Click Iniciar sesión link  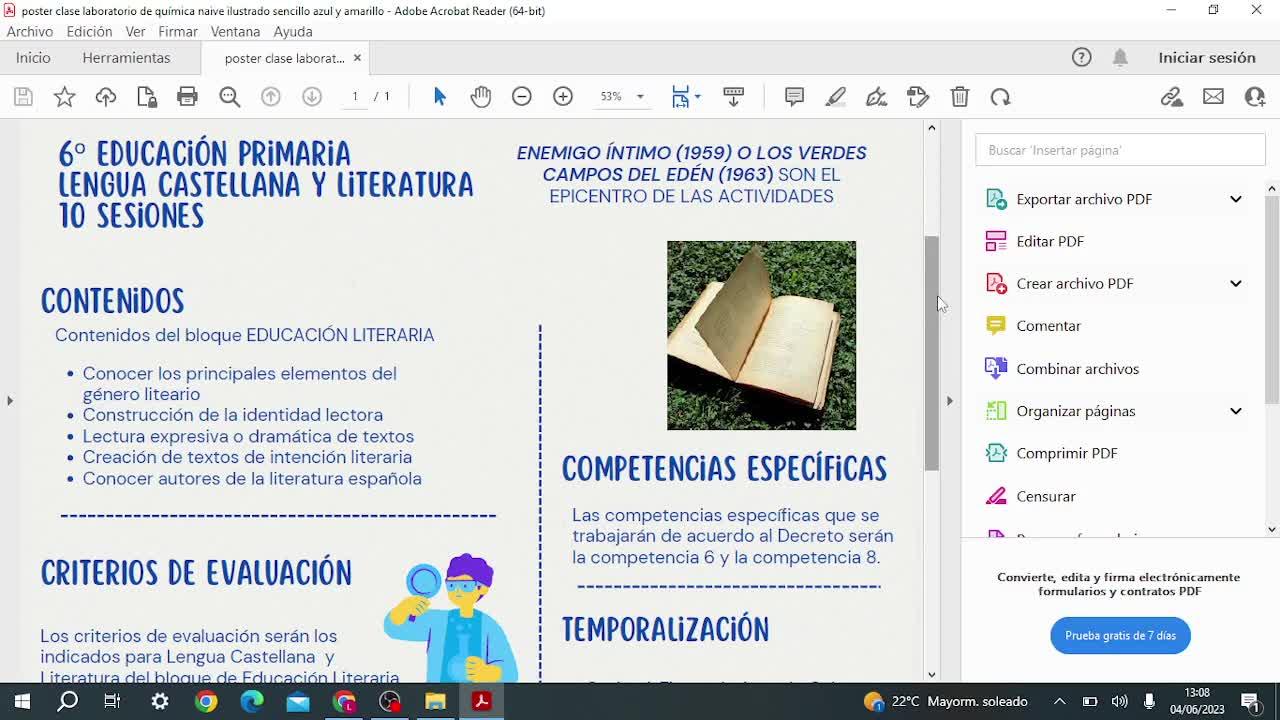[1206, 58]
